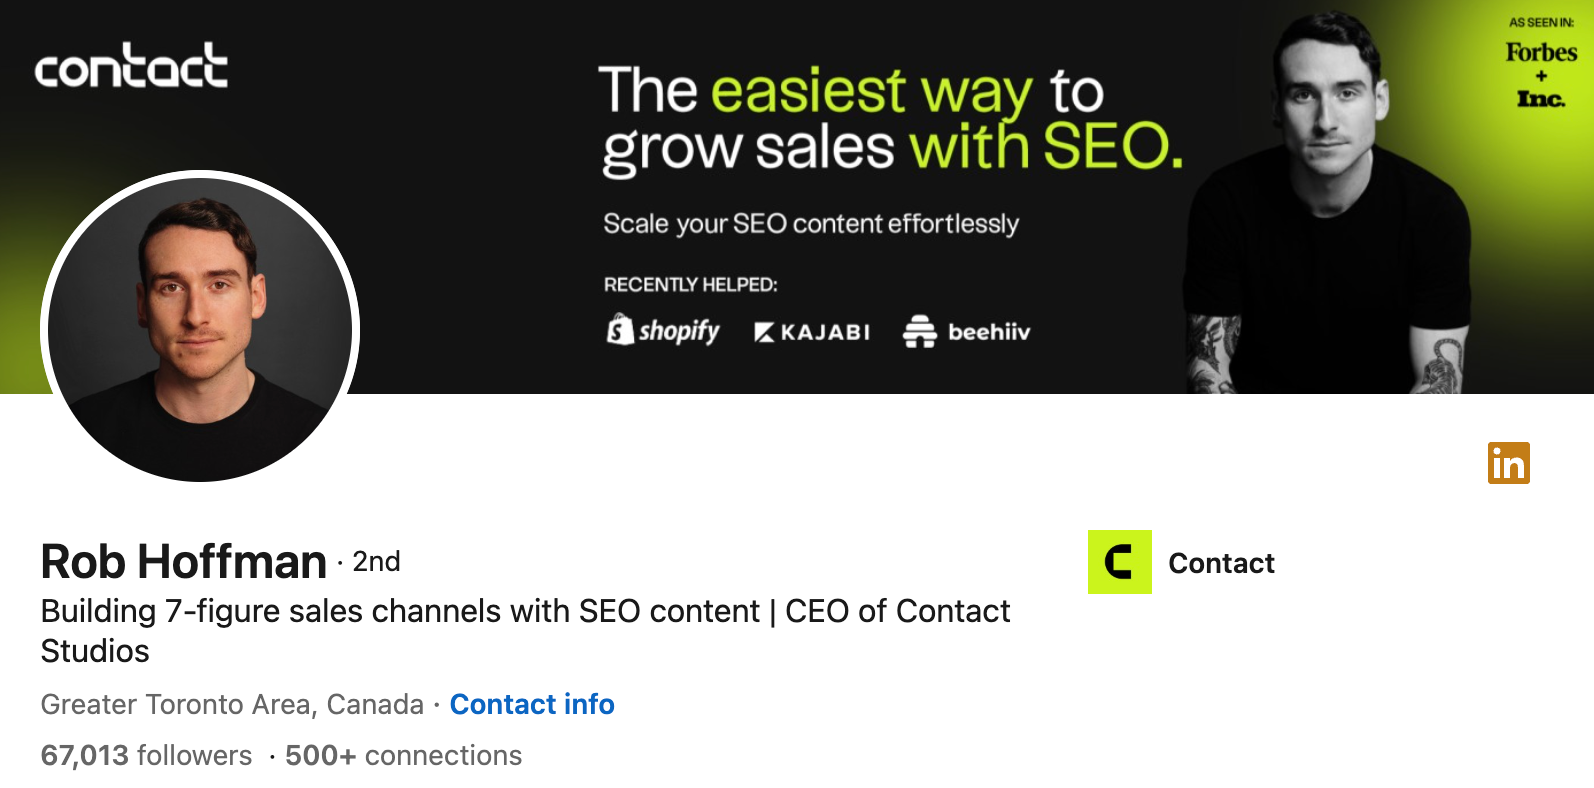Click the Greater Toronto Area location text
Viewport: 1594px width, 788px height.
[x=232, y=704]
